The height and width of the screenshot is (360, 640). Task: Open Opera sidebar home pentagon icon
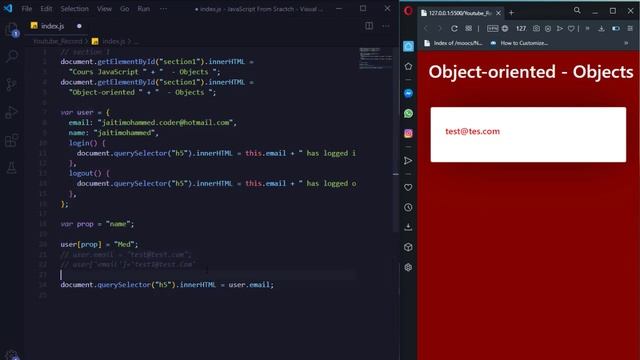pyautogui.click(x=408, y=66)
